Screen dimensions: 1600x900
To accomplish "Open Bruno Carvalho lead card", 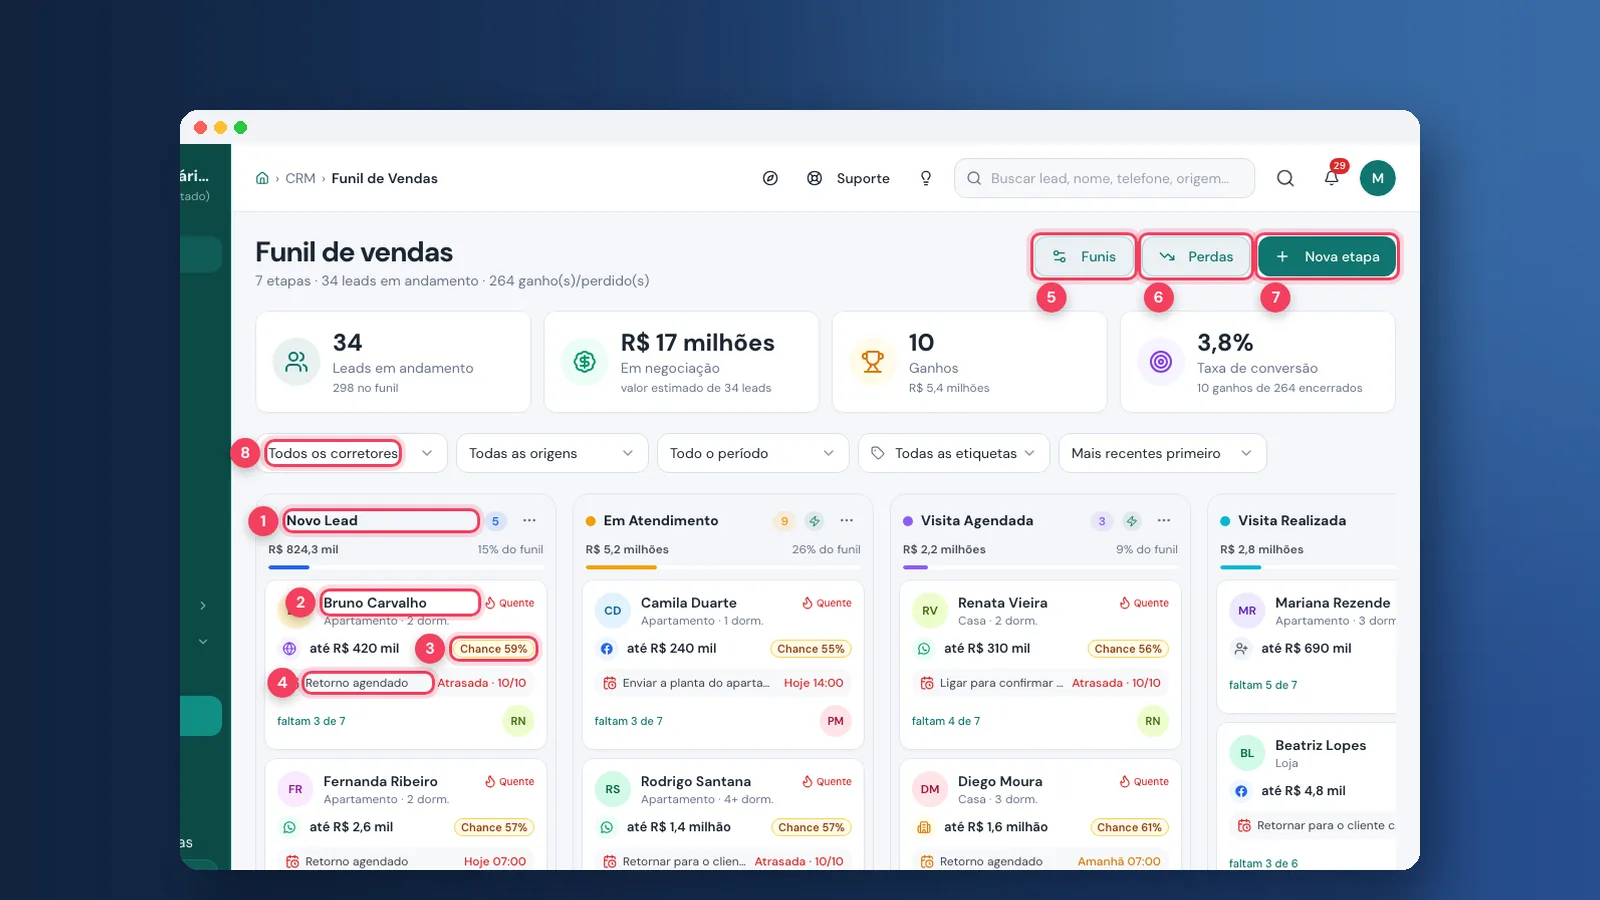I will [406, 665].
